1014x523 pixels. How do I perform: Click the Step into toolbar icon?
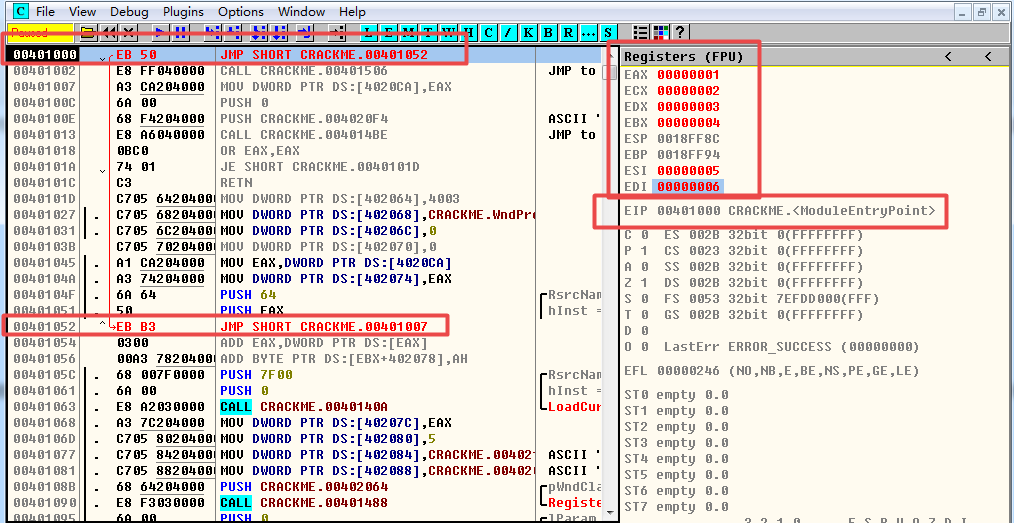213,32
